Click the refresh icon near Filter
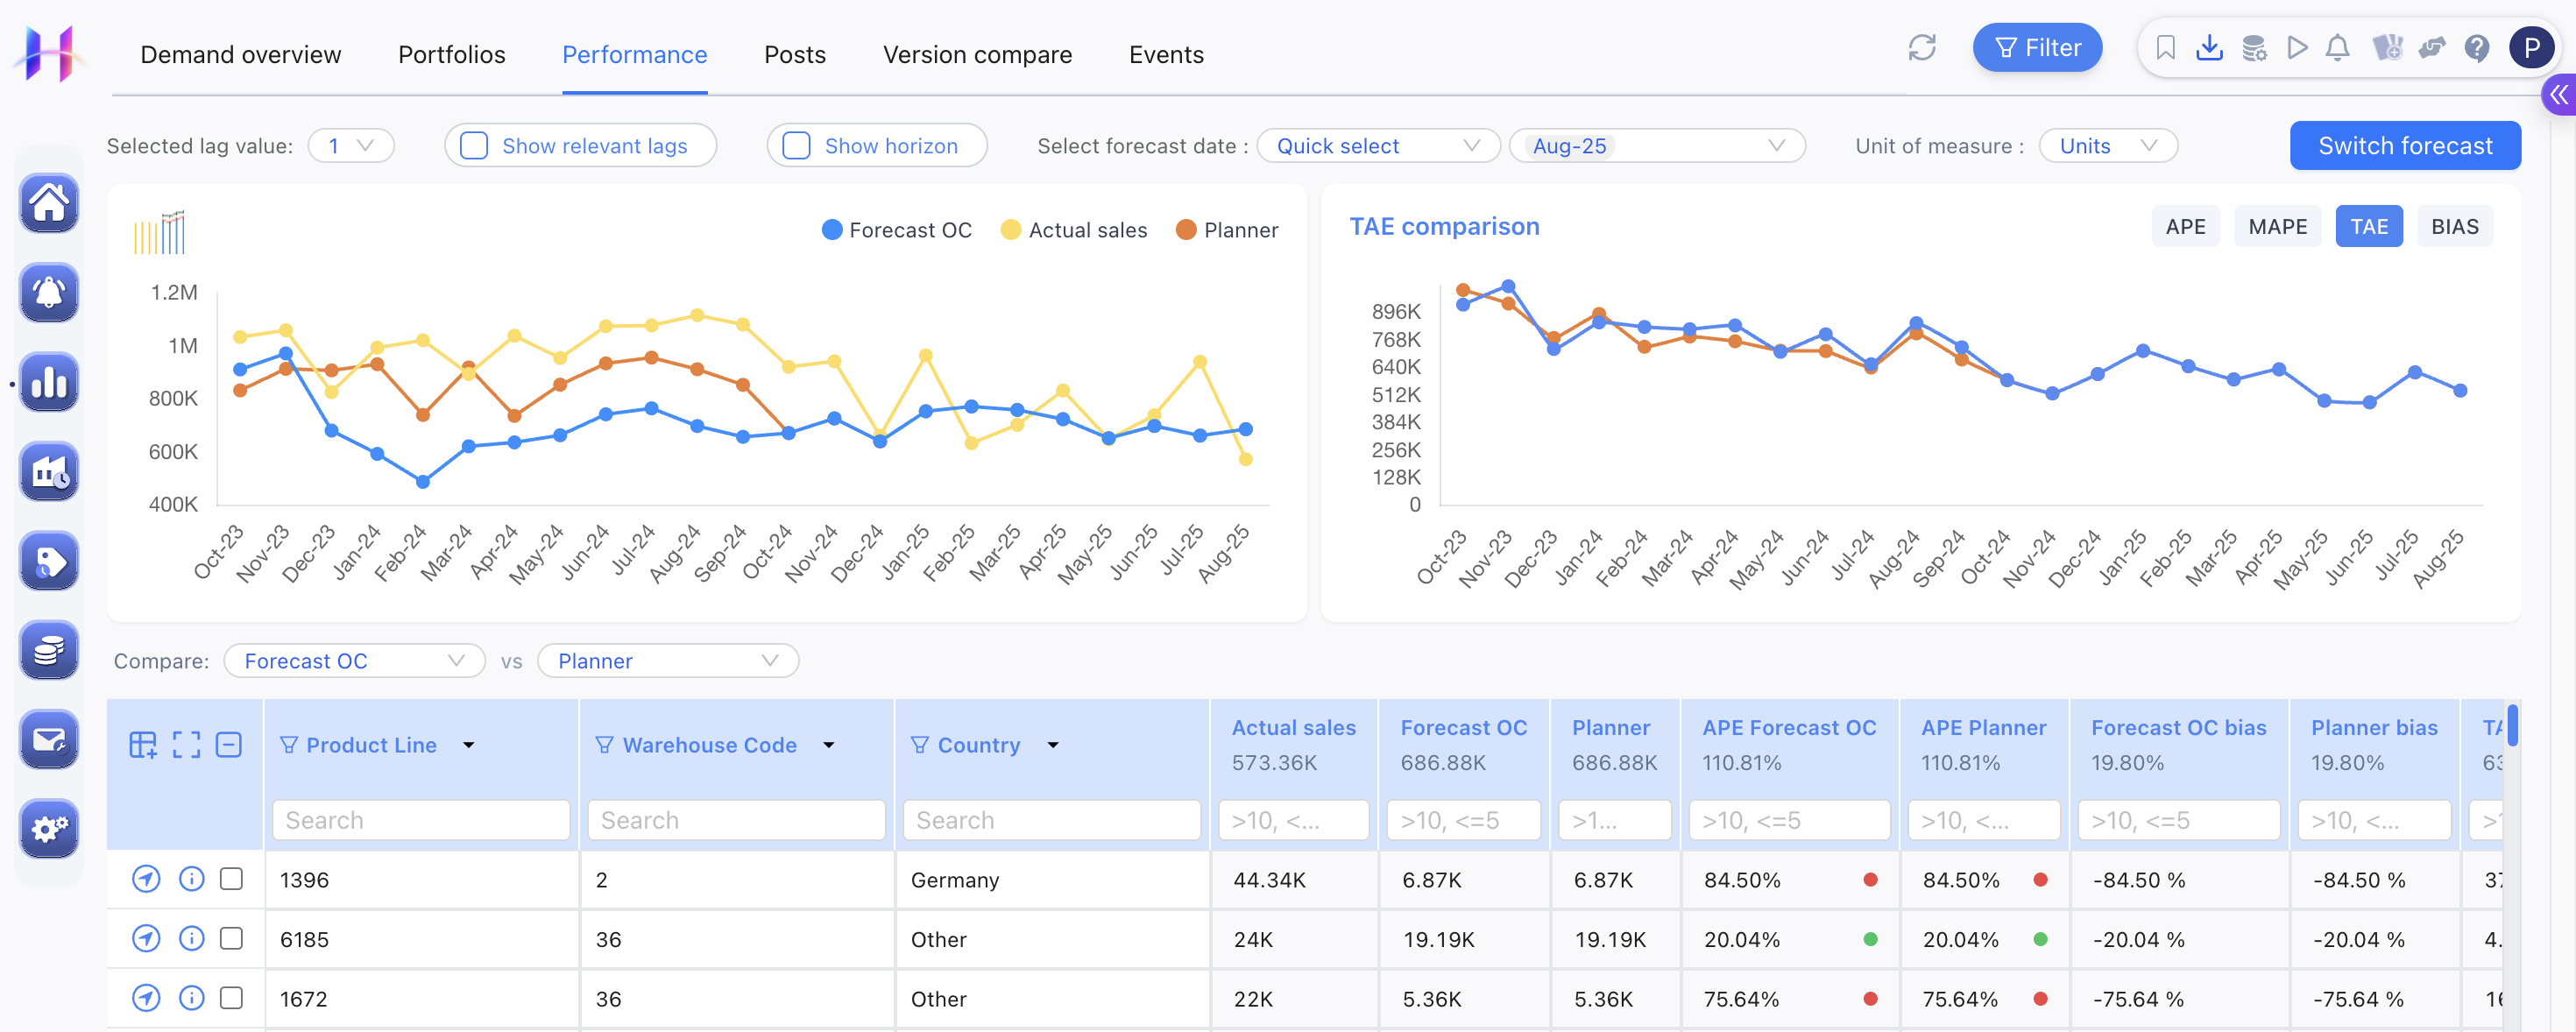Screen dimensions: 2576x1032 point(1921,48)
